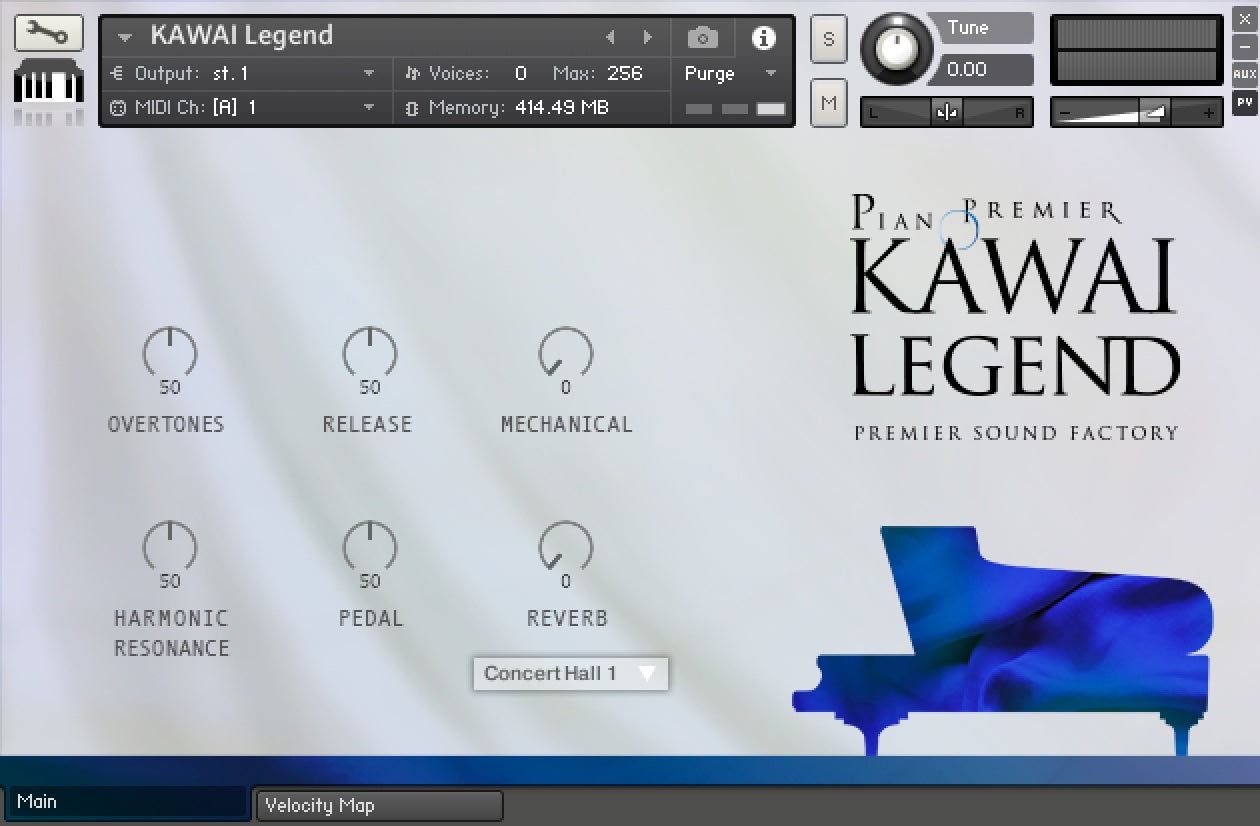Click the OVERTONES knob
Viewport: 1260px width, 826px height.
[170, 354]
